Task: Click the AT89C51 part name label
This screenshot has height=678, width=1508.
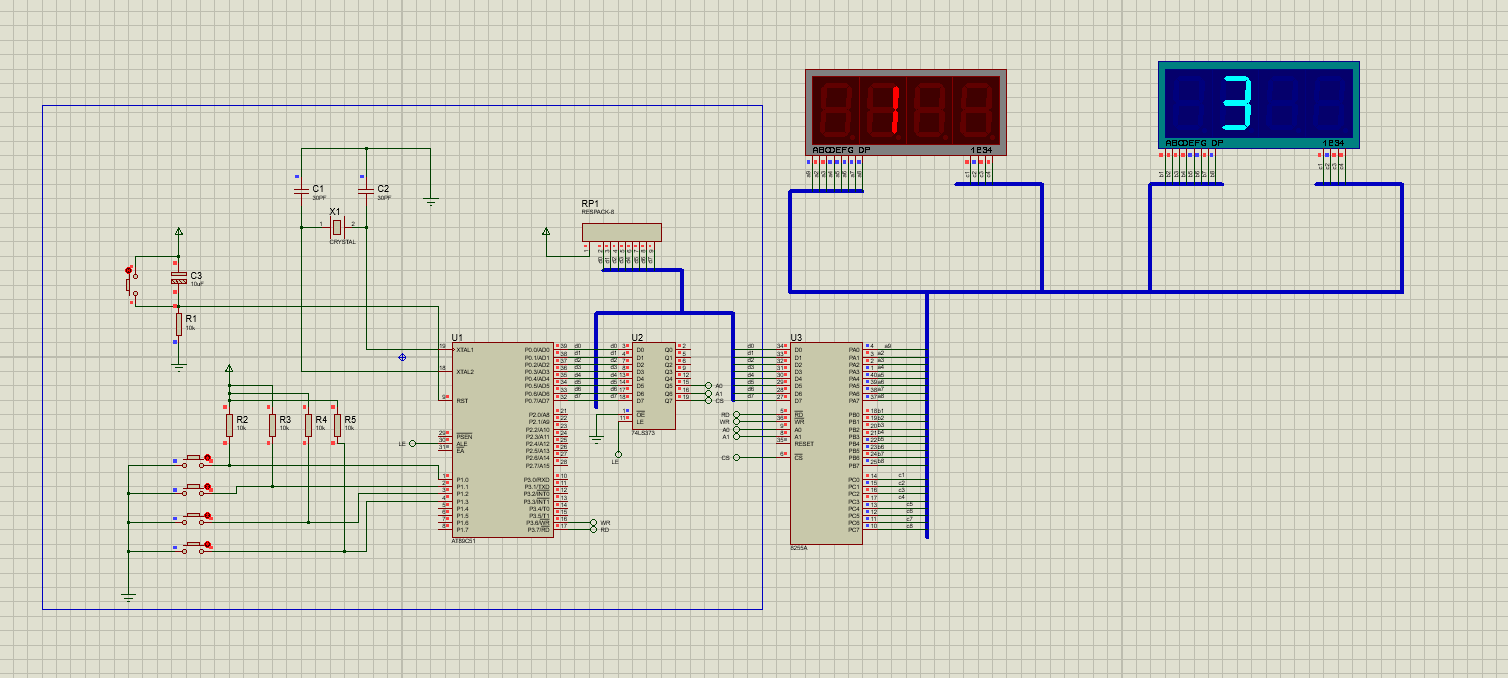Action: (463, 541)
